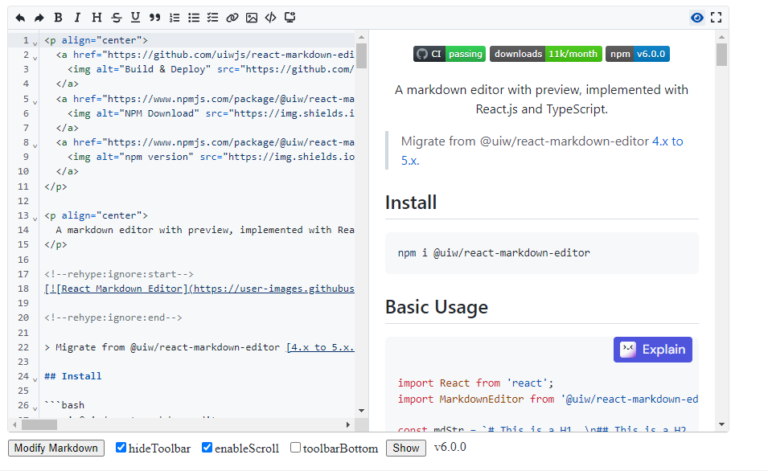Apply bold formatting

[x=58, y=18]
